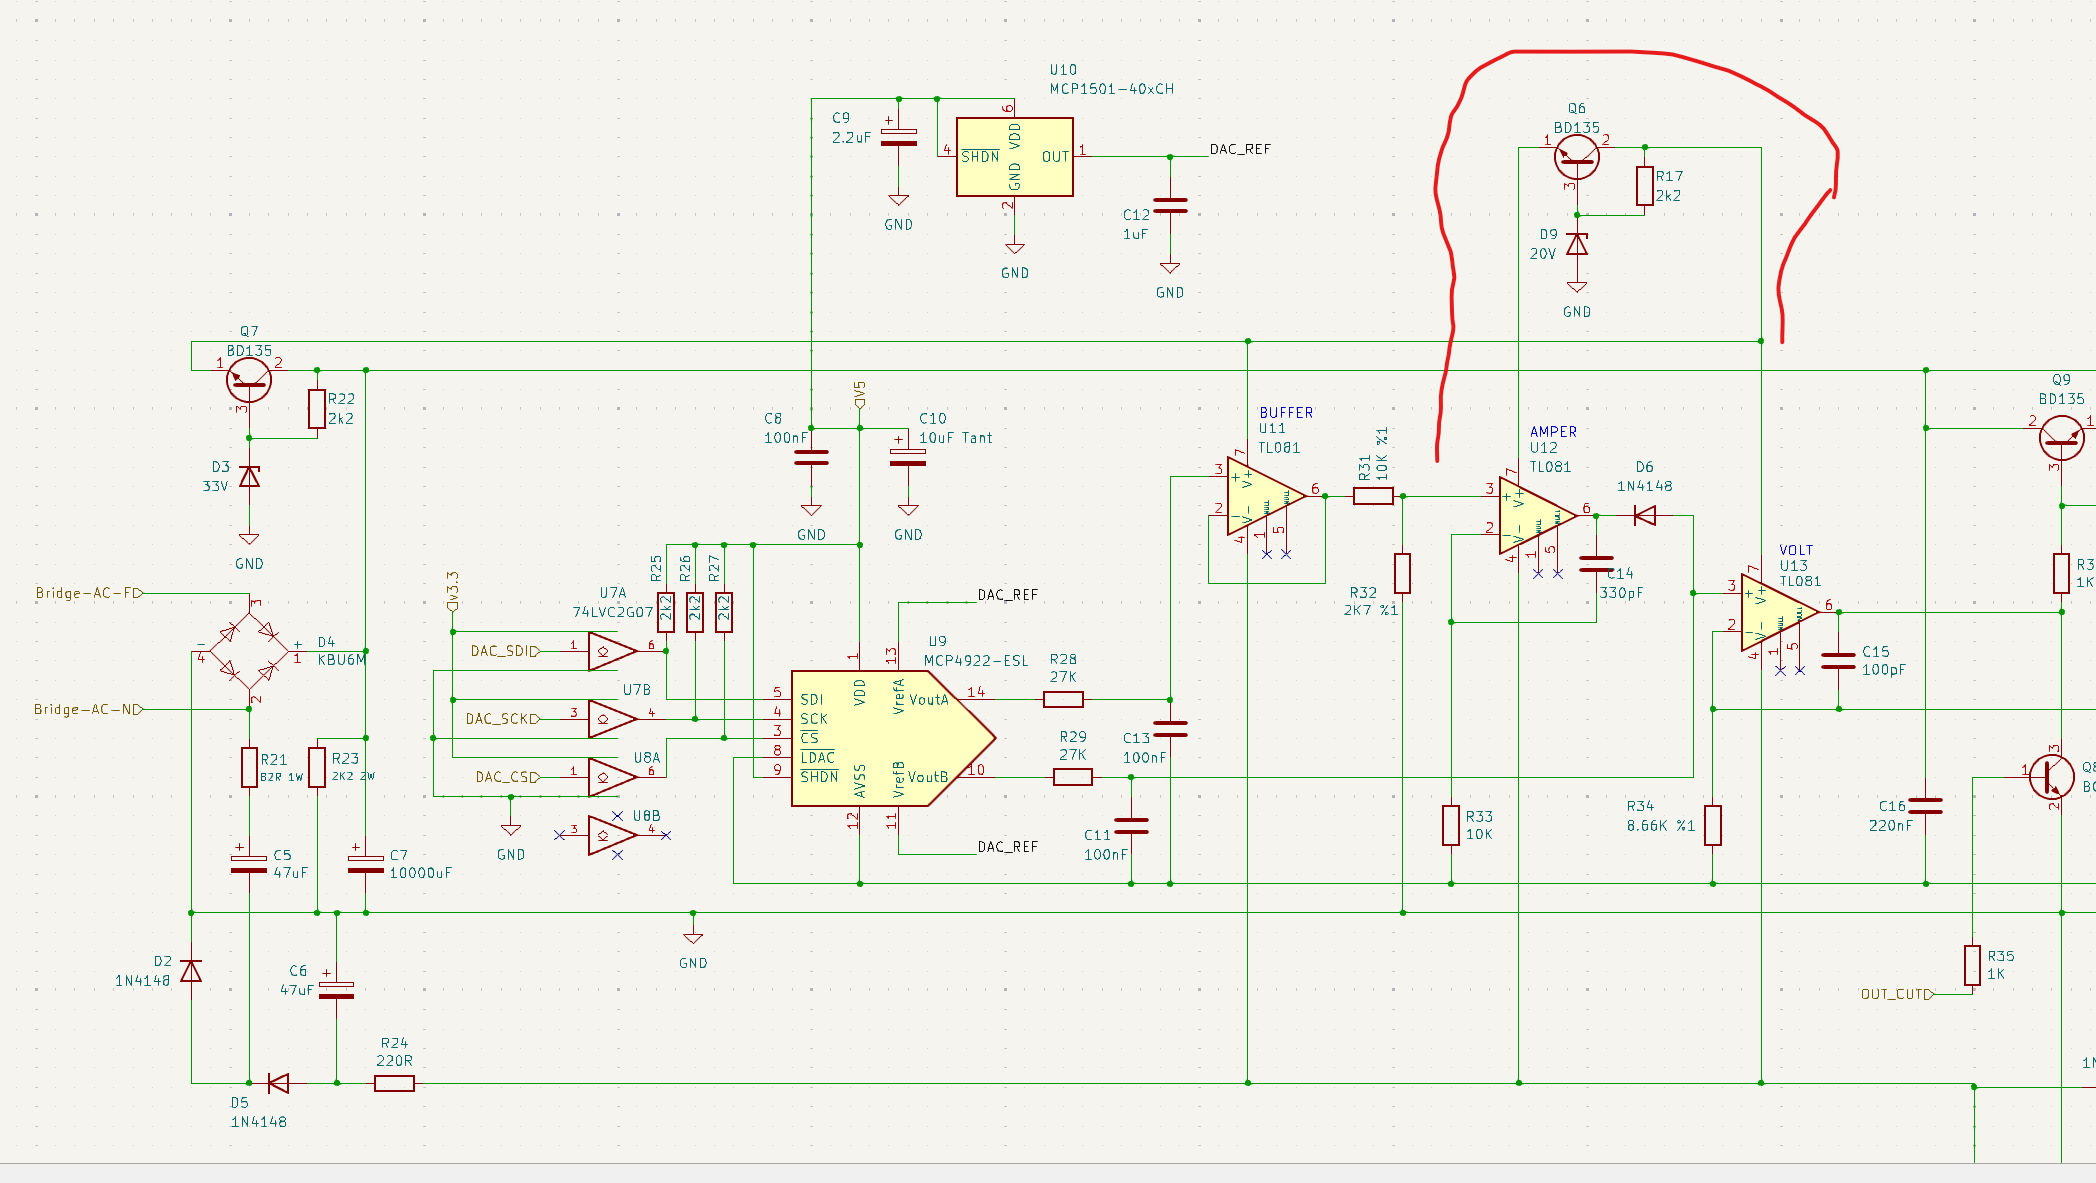This screenshot has height=1183, width=2096.
Task: Select the R32 2K7 1% resistor
Action: [1403, 573]
